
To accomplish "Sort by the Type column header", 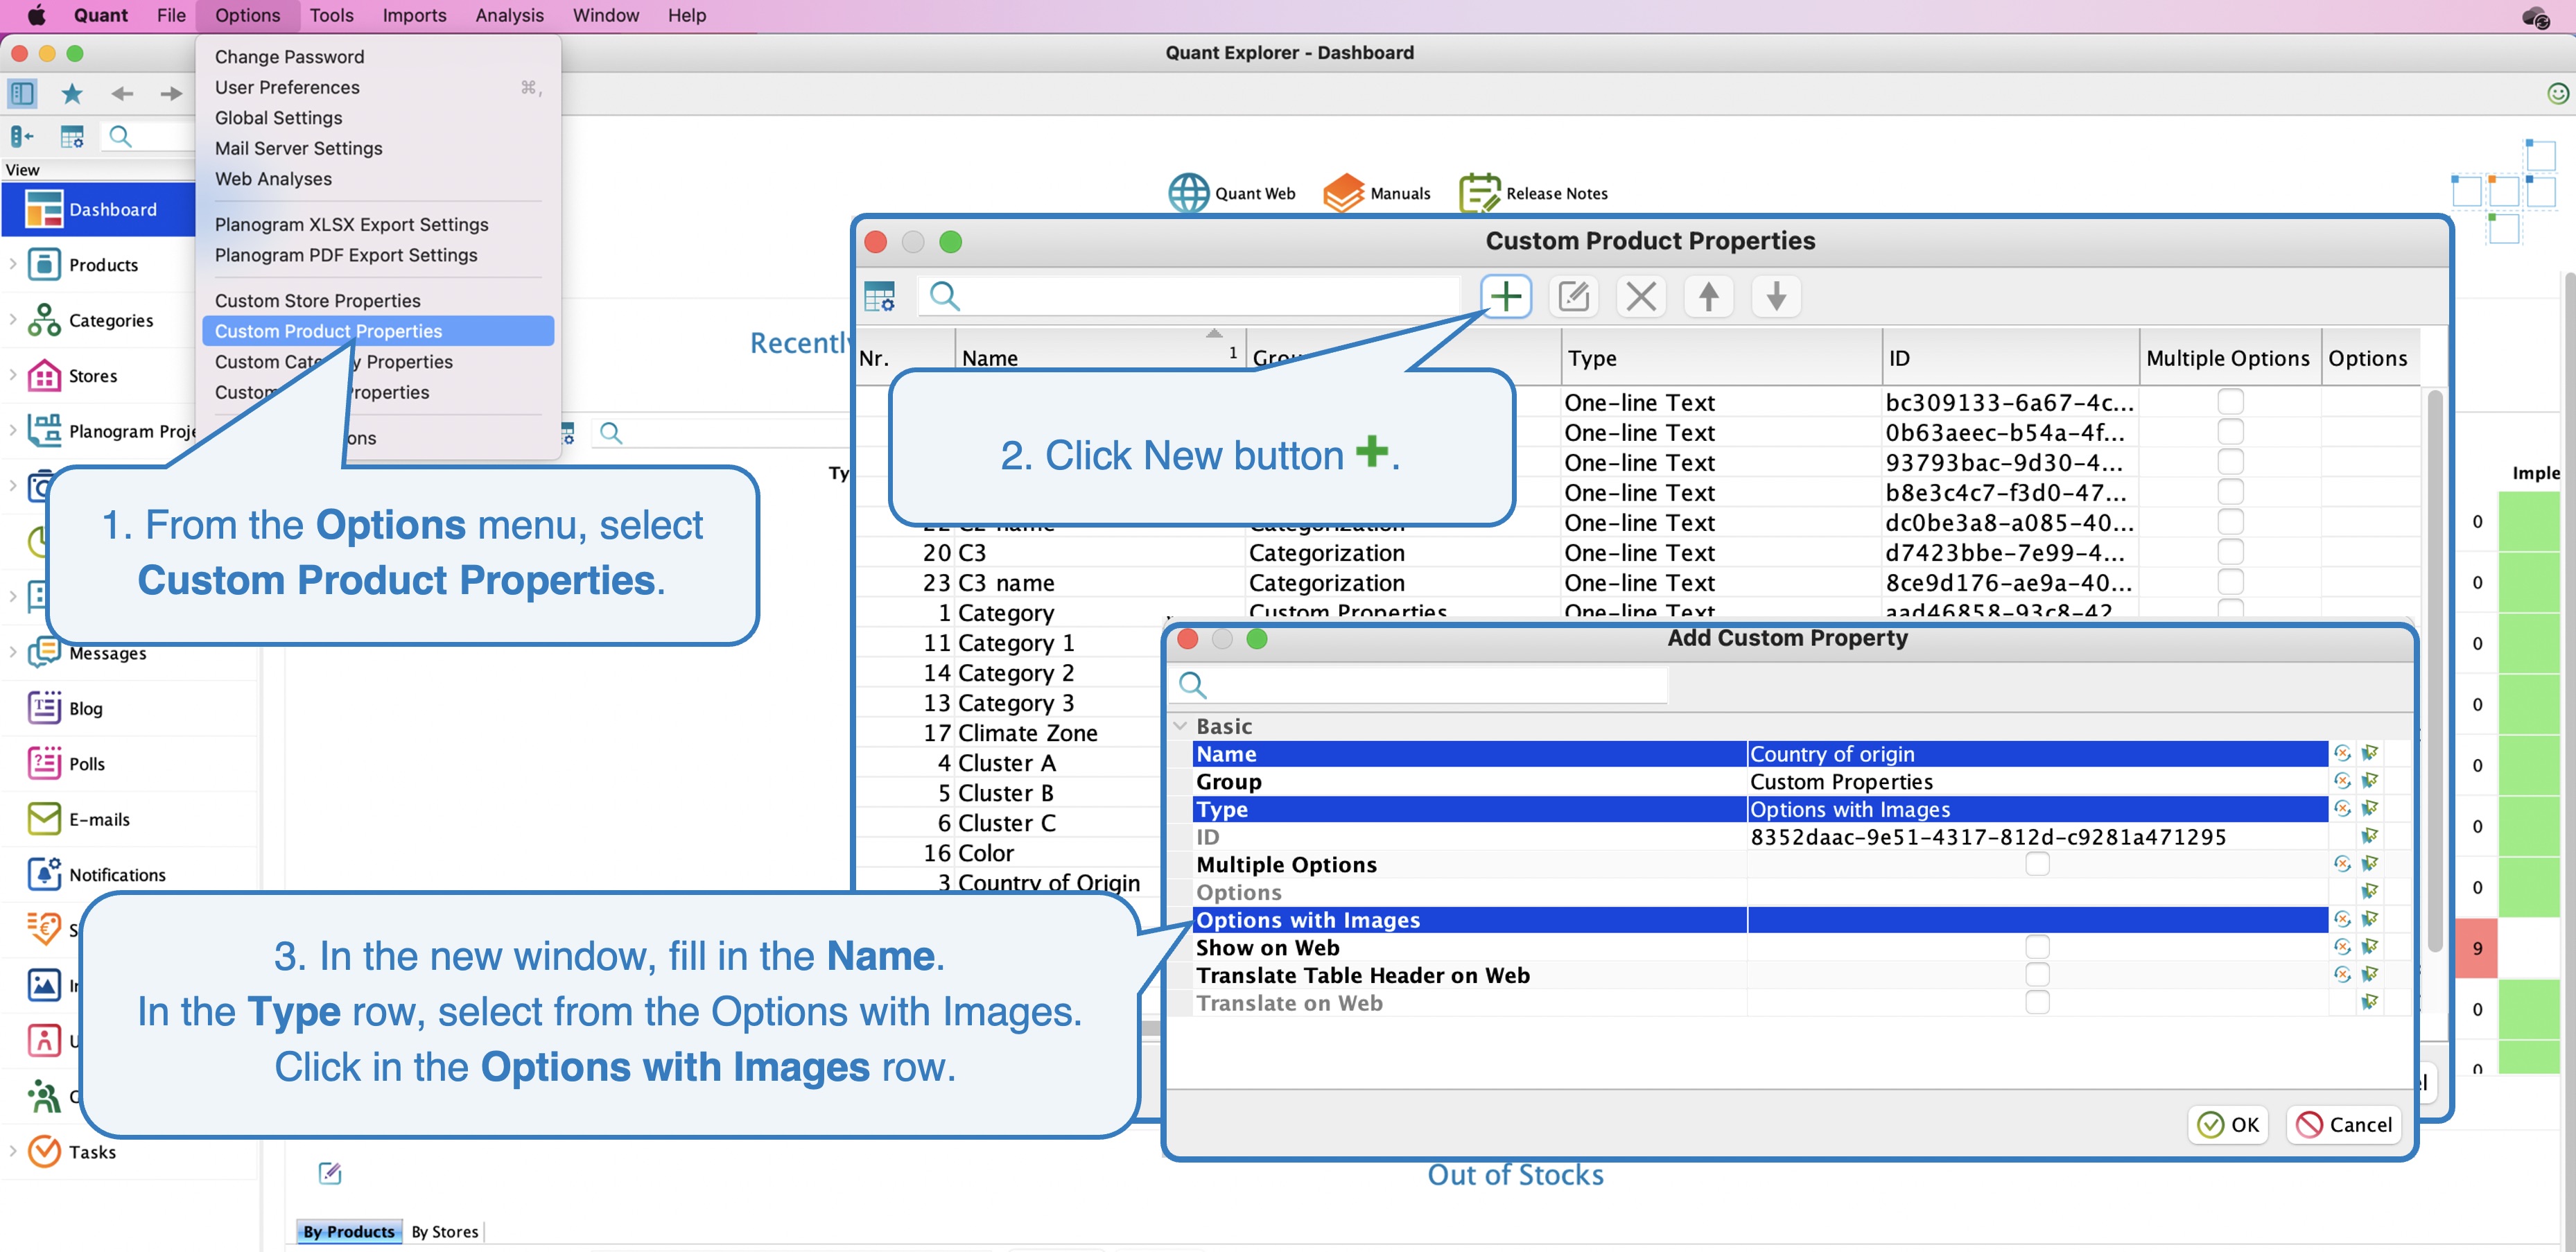I will pyautogui.click(x=1720, y=358).
